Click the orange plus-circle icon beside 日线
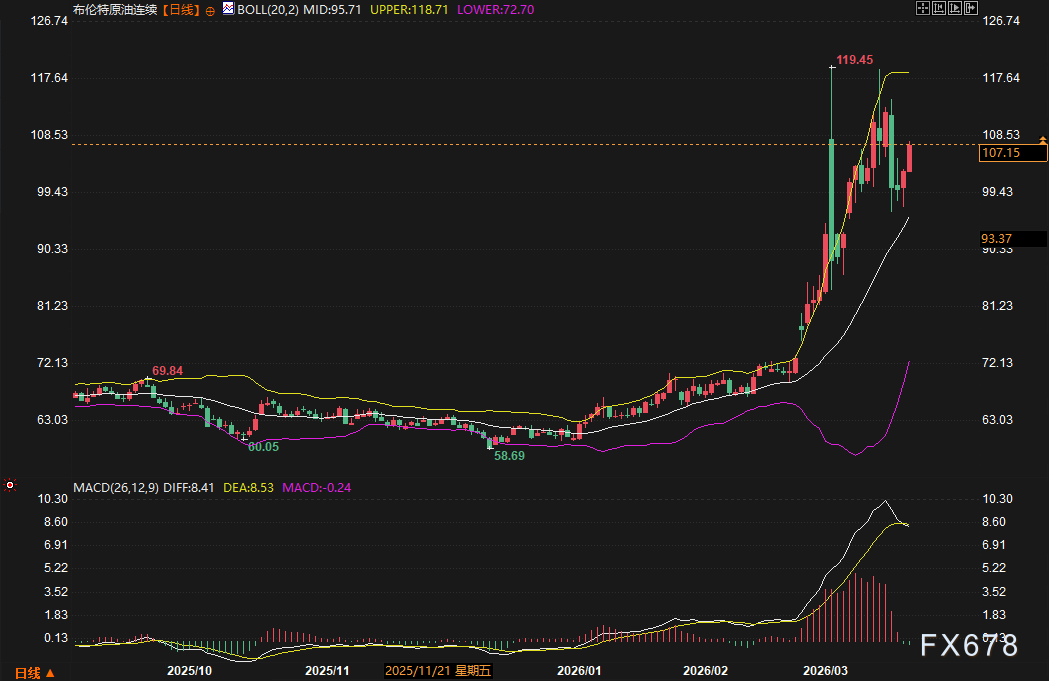The image size is (1049, 681). (x=210, y=9)
